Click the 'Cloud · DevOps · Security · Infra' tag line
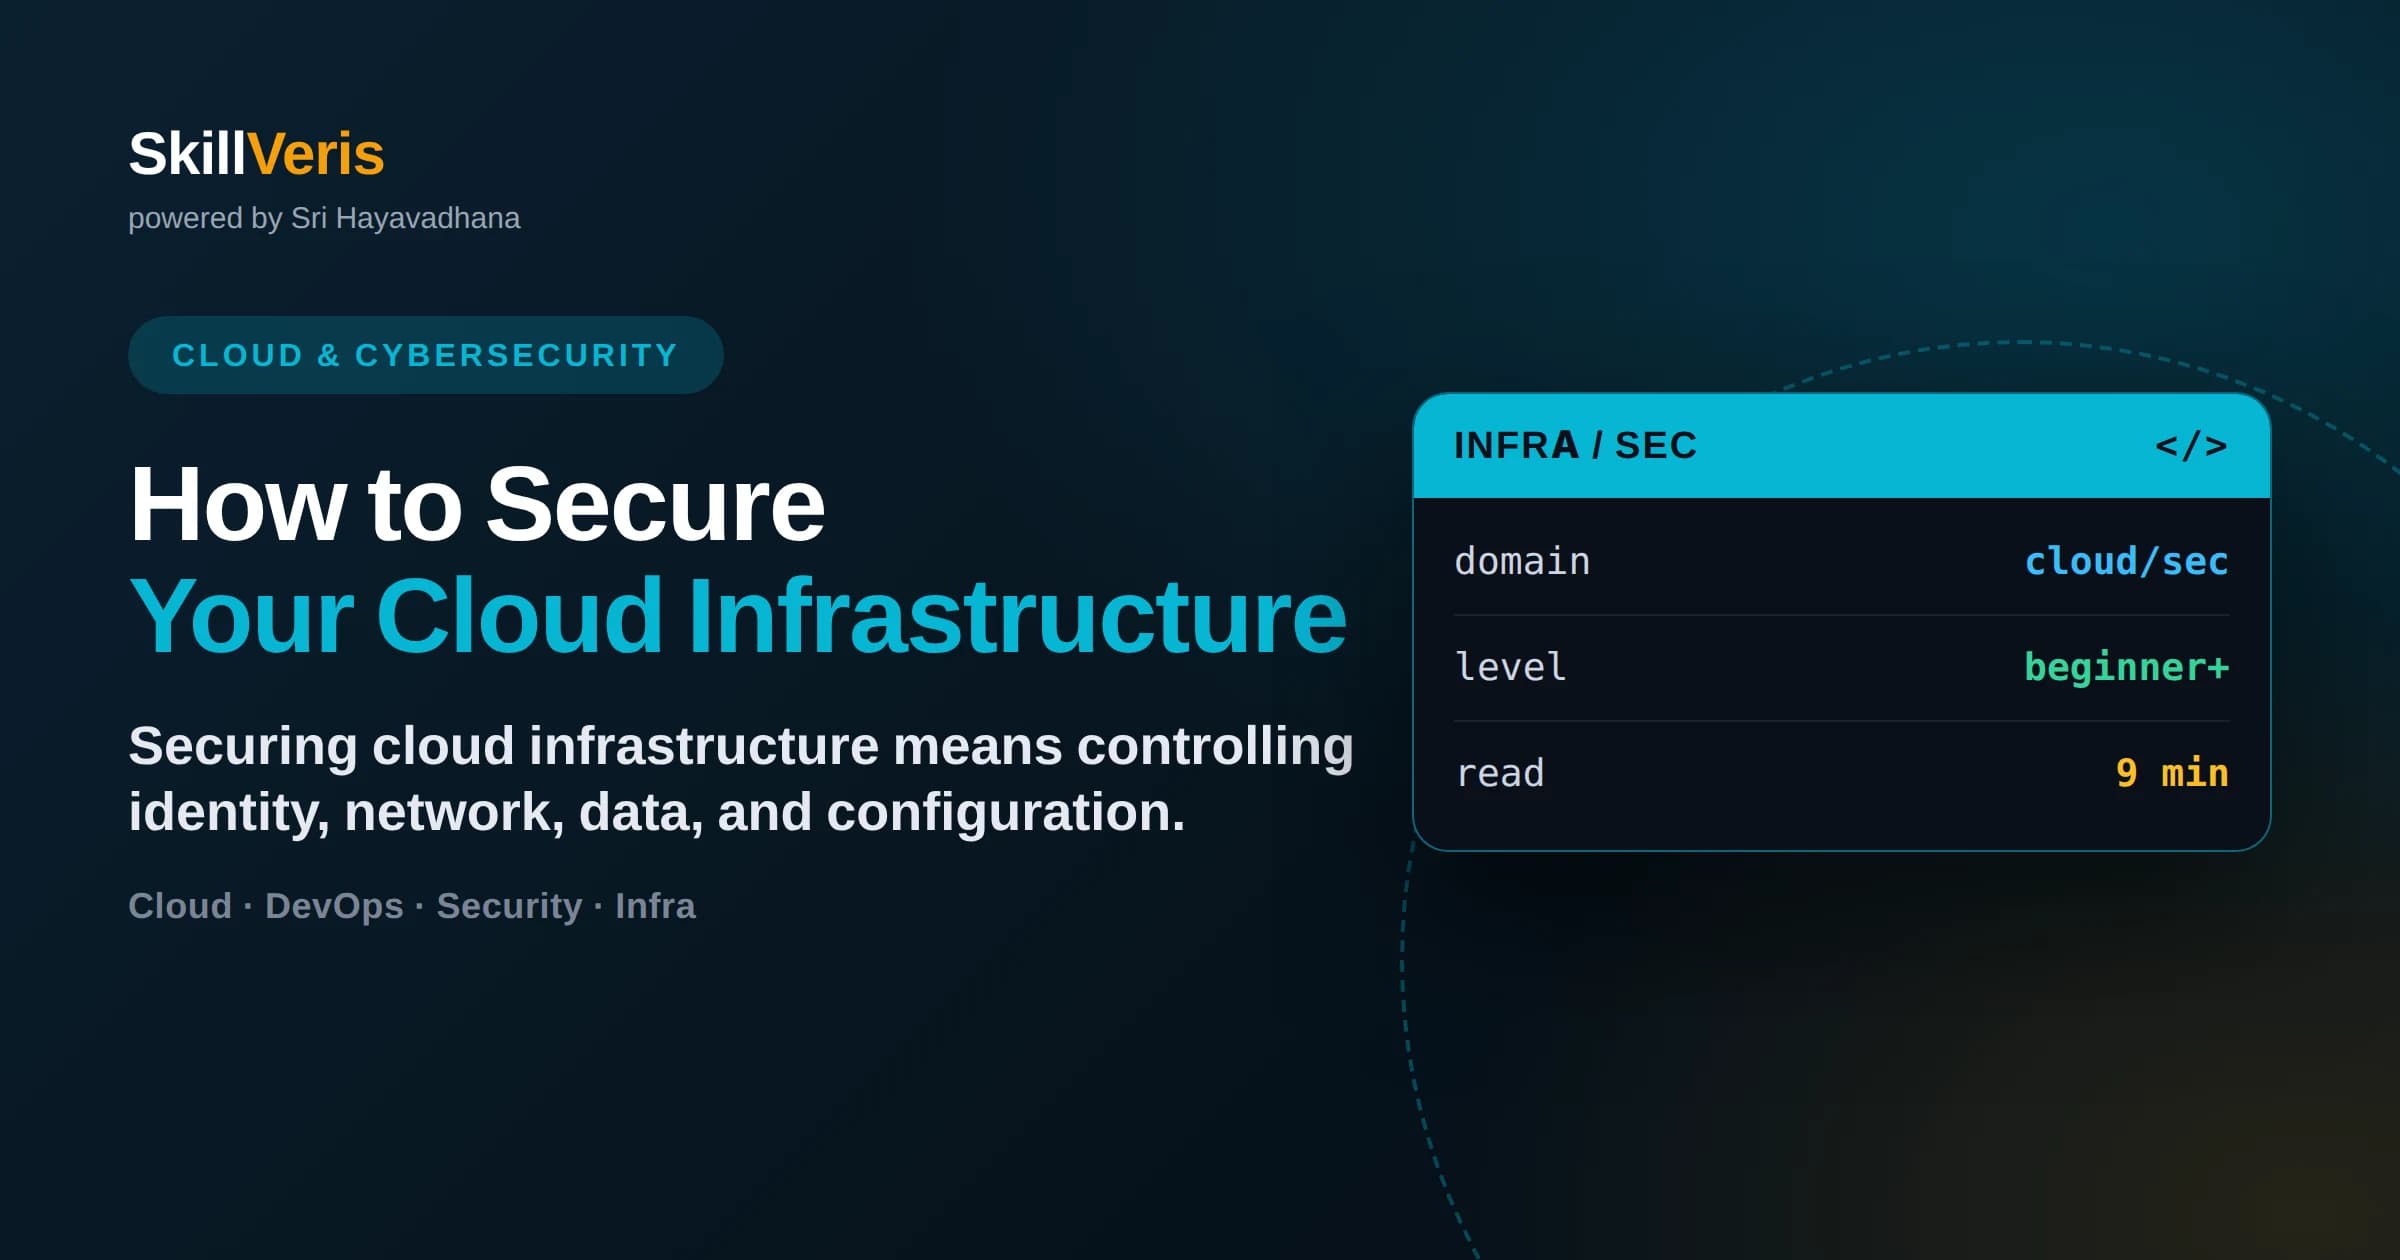This screenshot has width=2400, height=1260. coord(412,906)
